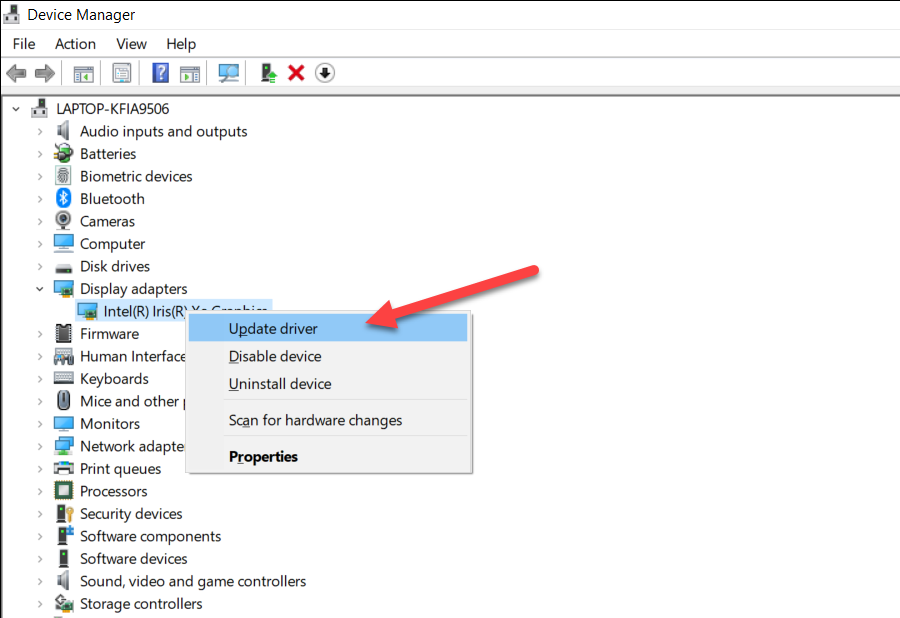Click the Storage controllers icon
The image size is (900, 618).
tap(64, 603)
